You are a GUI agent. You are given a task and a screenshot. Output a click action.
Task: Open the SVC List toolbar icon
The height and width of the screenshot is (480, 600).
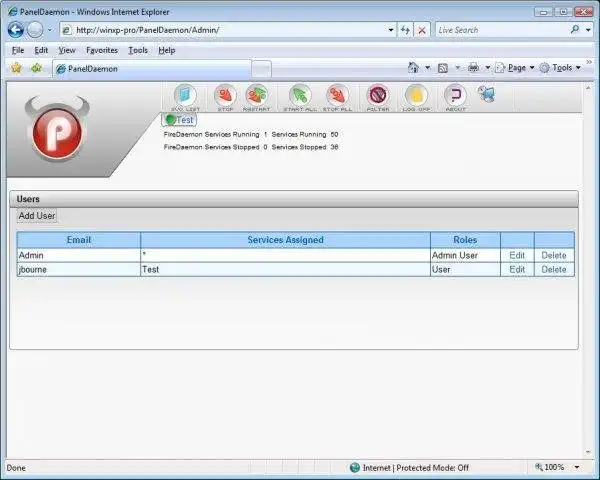pos(186,98)
